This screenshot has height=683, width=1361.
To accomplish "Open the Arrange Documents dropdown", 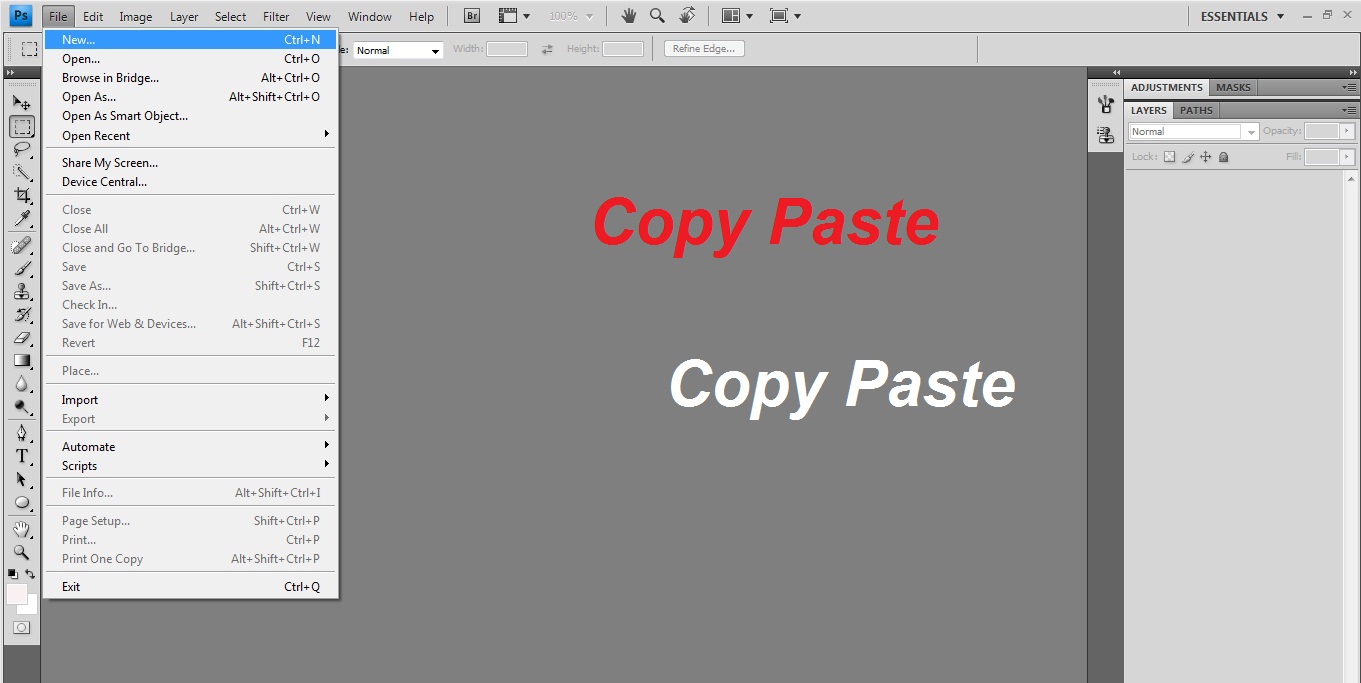I will (738, 16).
